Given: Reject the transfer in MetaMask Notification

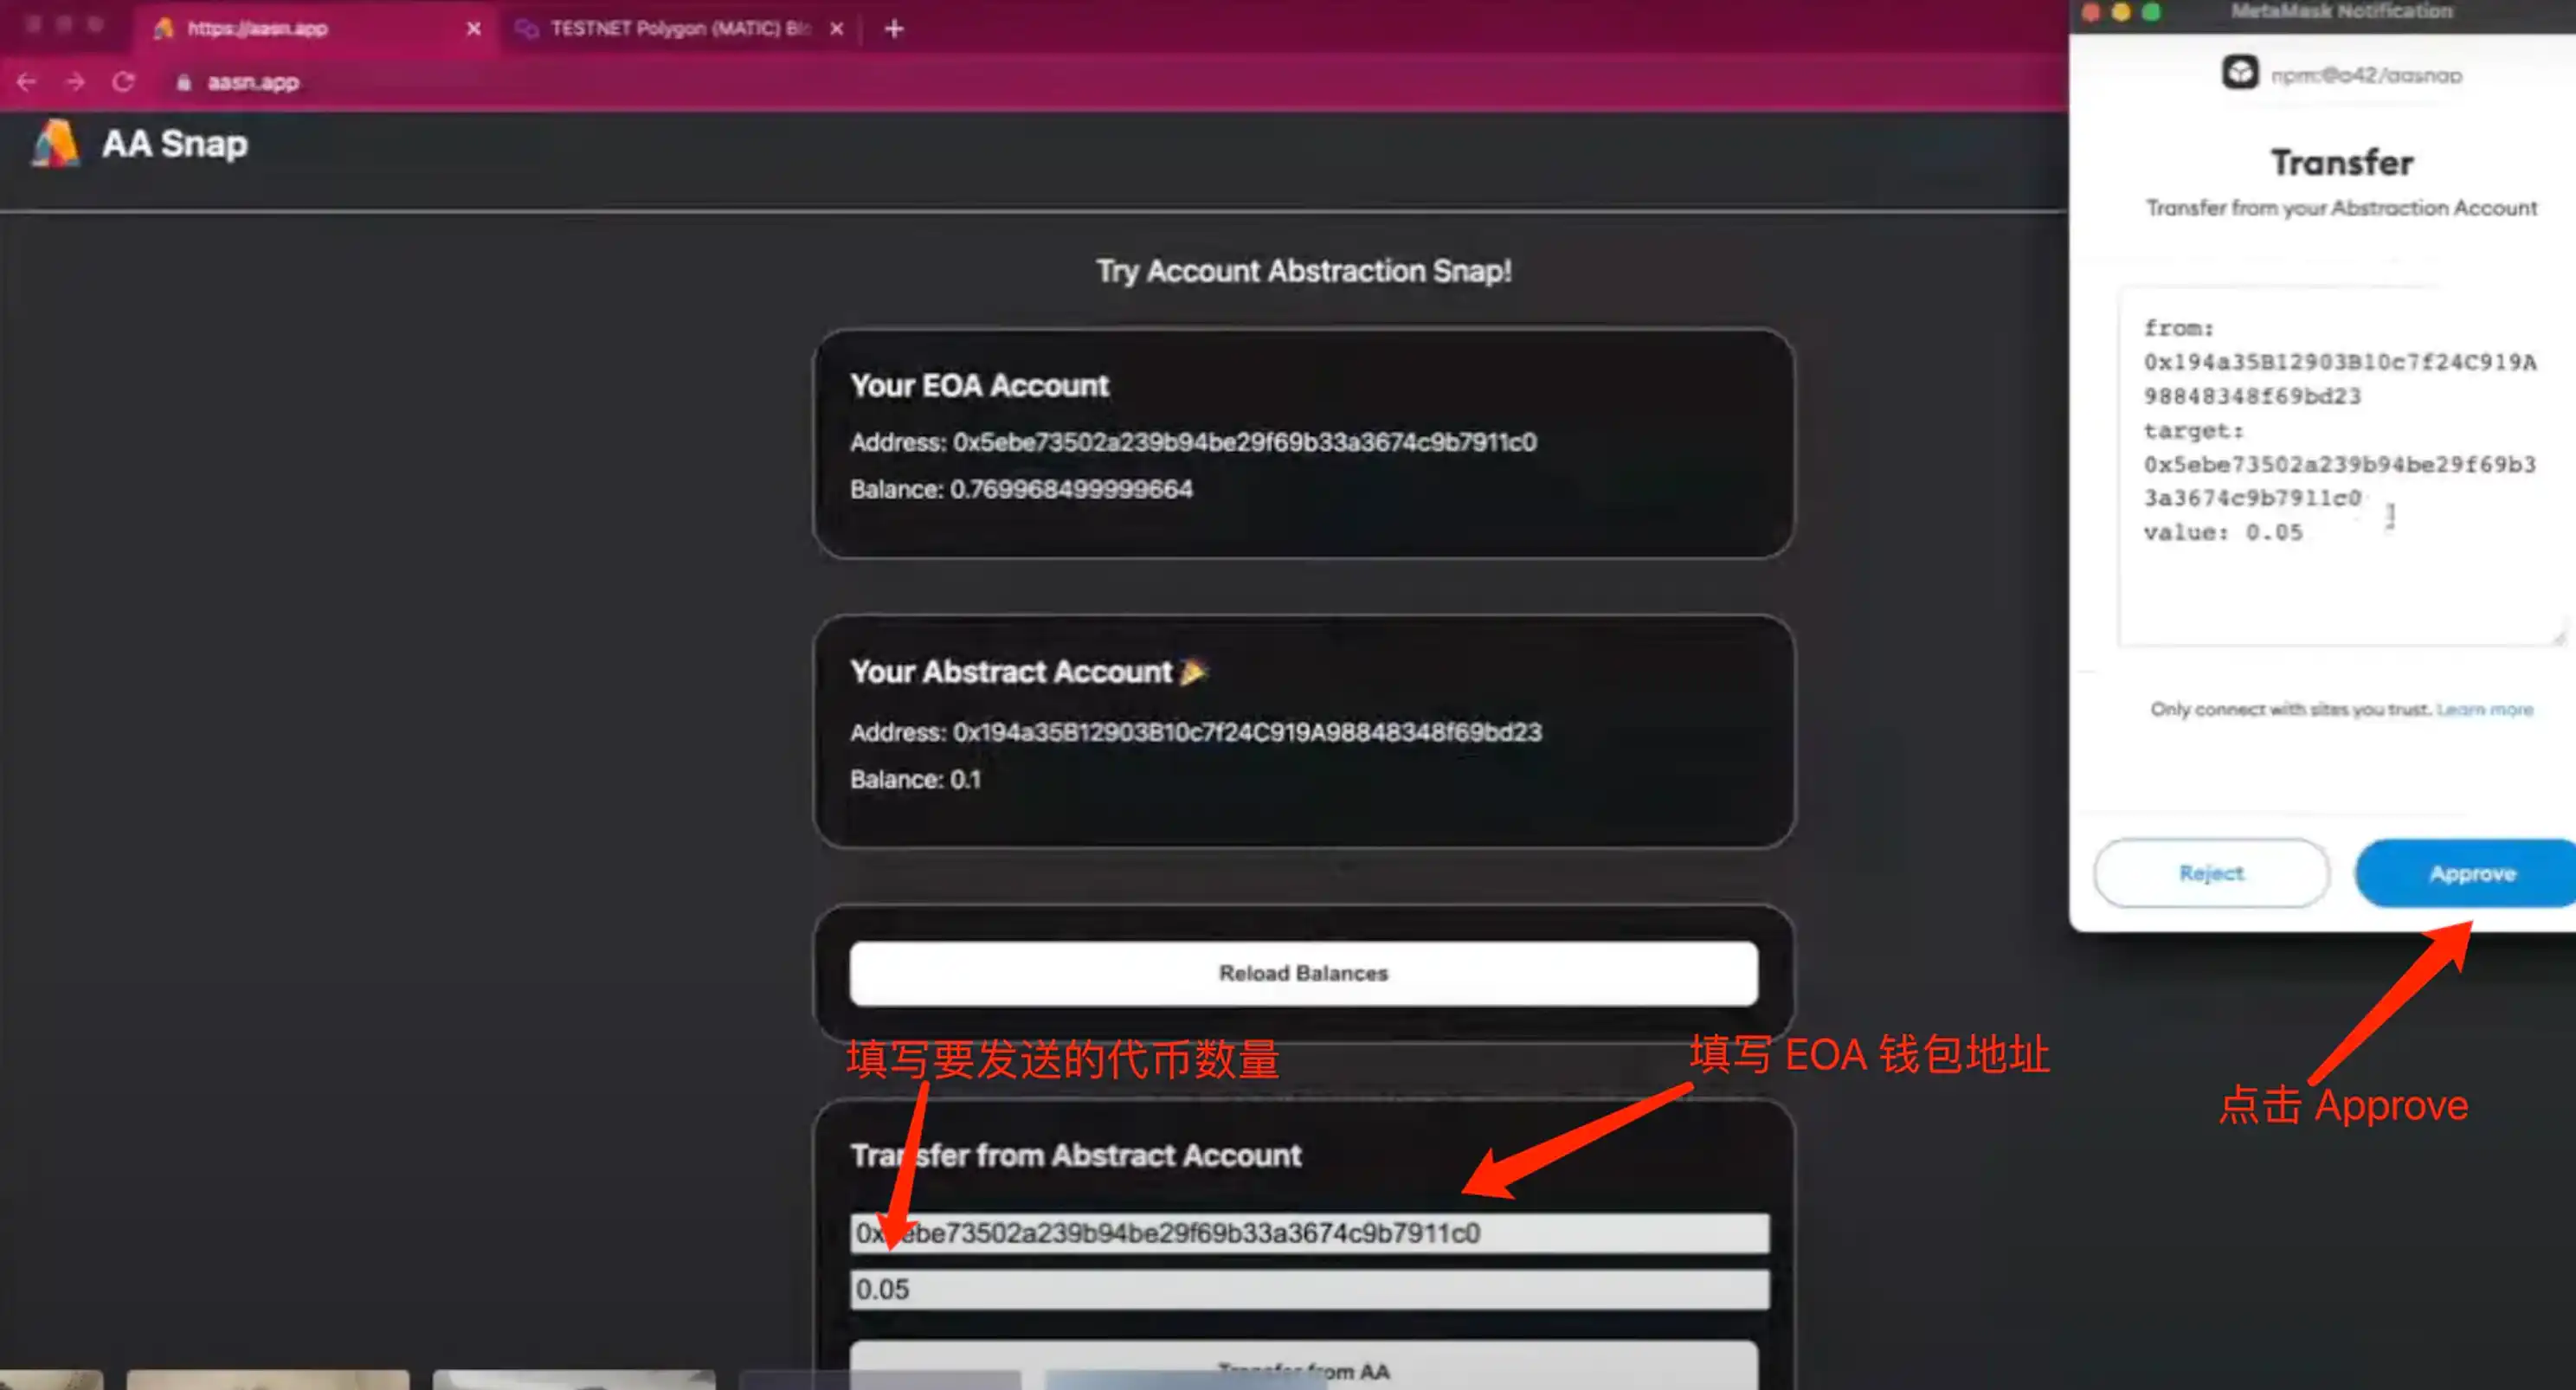Looking at the screenshot, I should tap(2211, 873).
